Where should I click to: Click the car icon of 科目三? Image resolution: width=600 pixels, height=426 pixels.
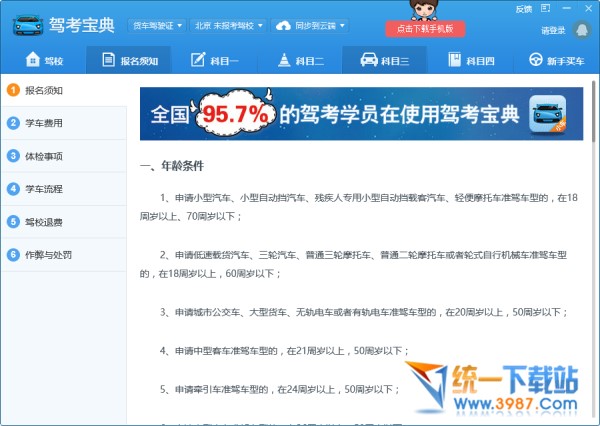pyautogui.click(x=369, y=60)
